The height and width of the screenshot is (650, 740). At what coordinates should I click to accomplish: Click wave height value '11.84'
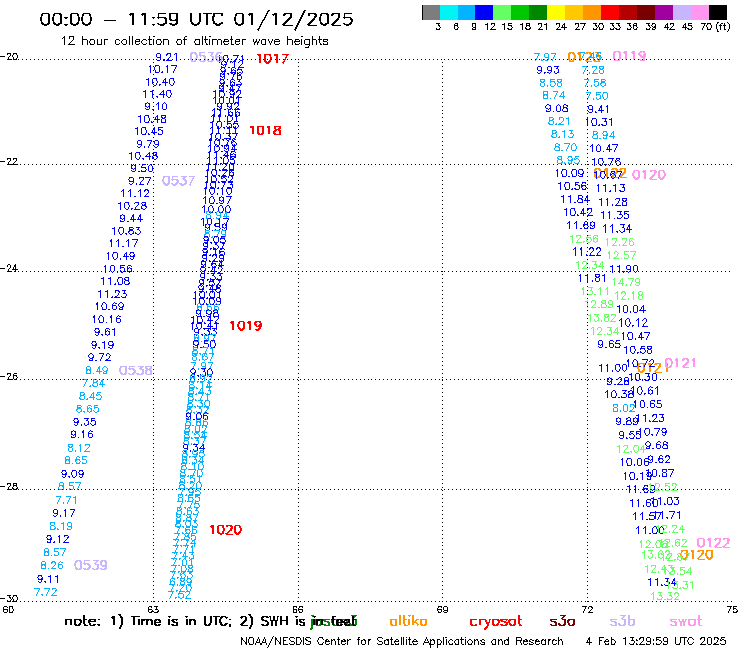tap(575, 199)
